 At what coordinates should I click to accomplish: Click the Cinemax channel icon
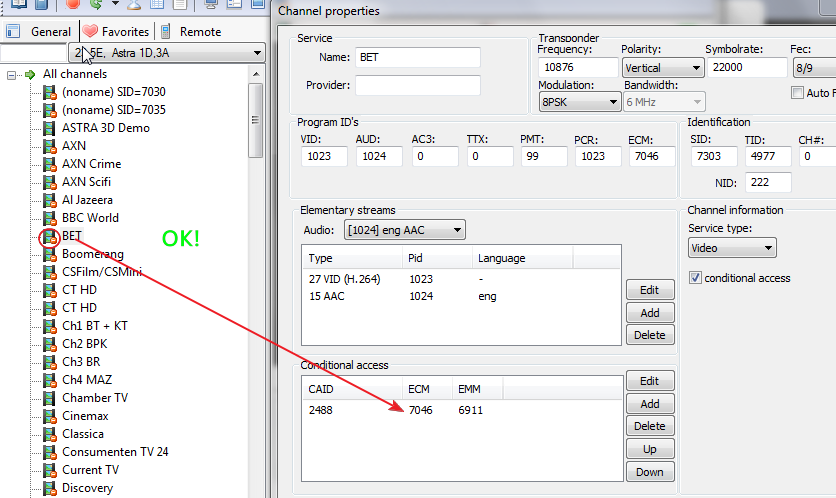(50, 416)
